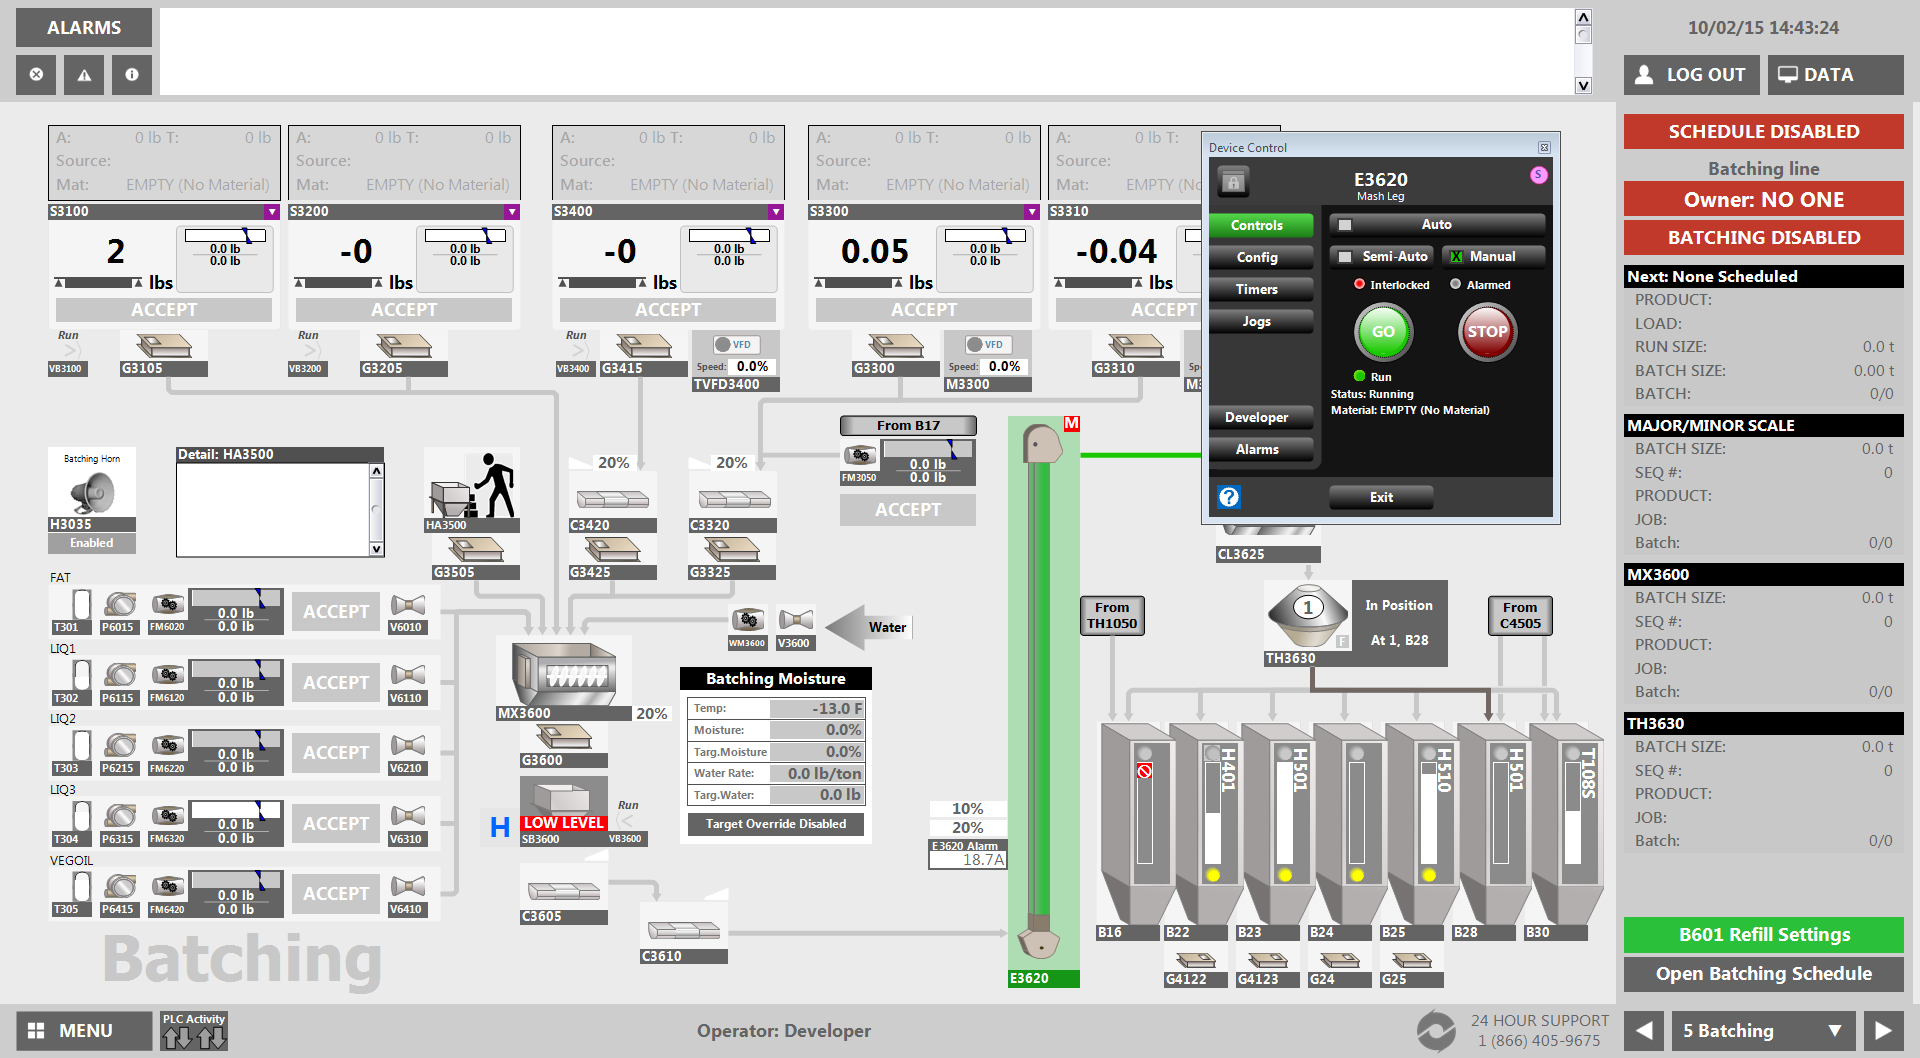Click Exit in the Device Control dialog
Viewport: 1920px width, 1058px height.
[x=1381, y=497]
